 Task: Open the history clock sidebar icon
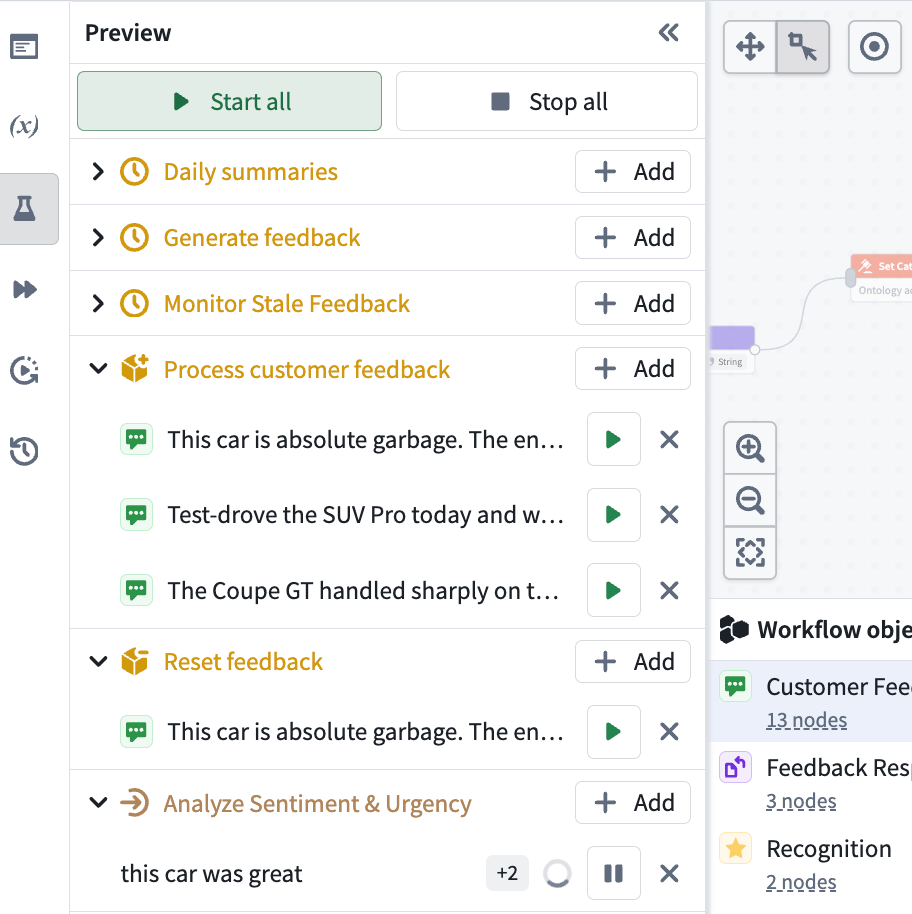tap(24, 451)
